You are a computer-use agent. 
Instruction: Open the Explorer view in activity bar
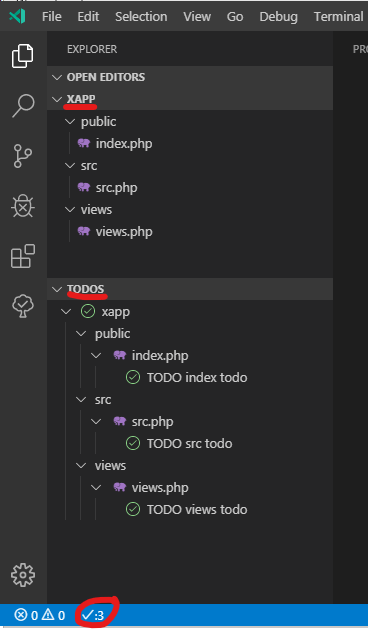point(22,56)
